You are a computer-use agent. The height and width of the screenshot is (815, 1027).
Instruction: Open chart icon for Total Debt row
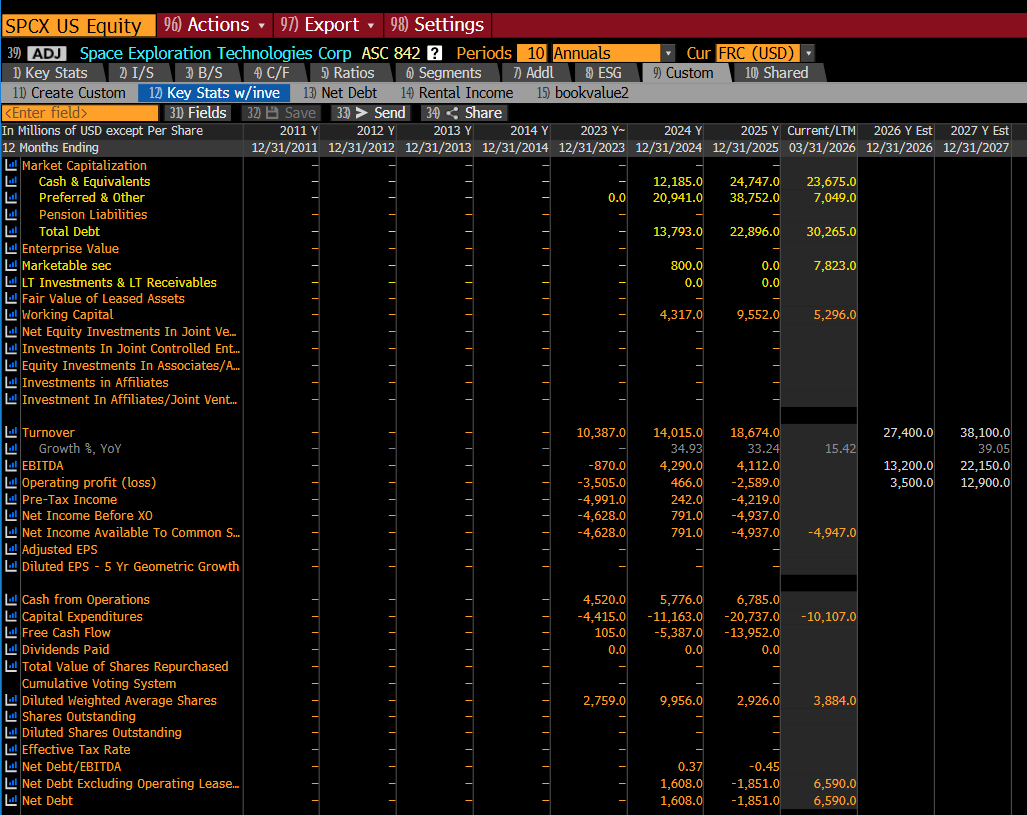[11, 231]
